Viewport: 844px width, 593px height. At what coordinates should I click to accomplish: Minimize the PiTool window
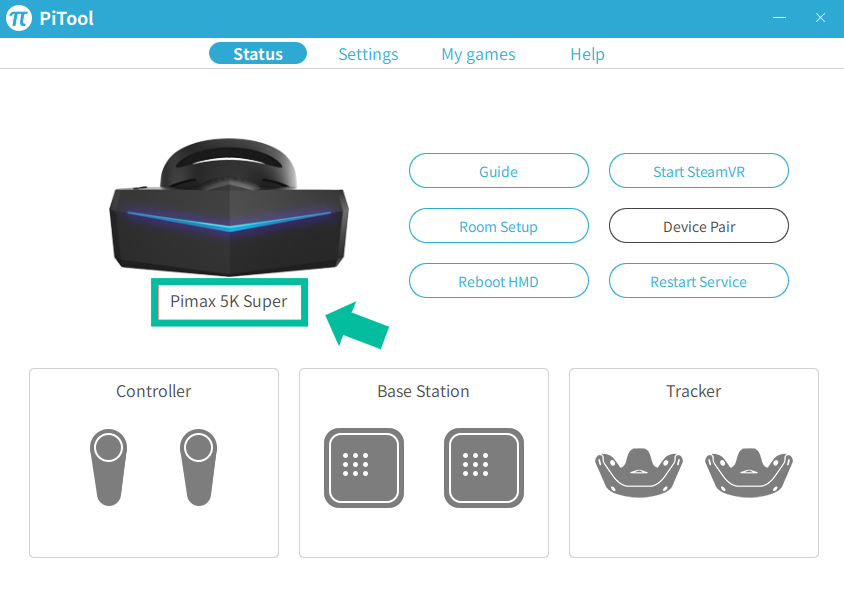point(779,18)
